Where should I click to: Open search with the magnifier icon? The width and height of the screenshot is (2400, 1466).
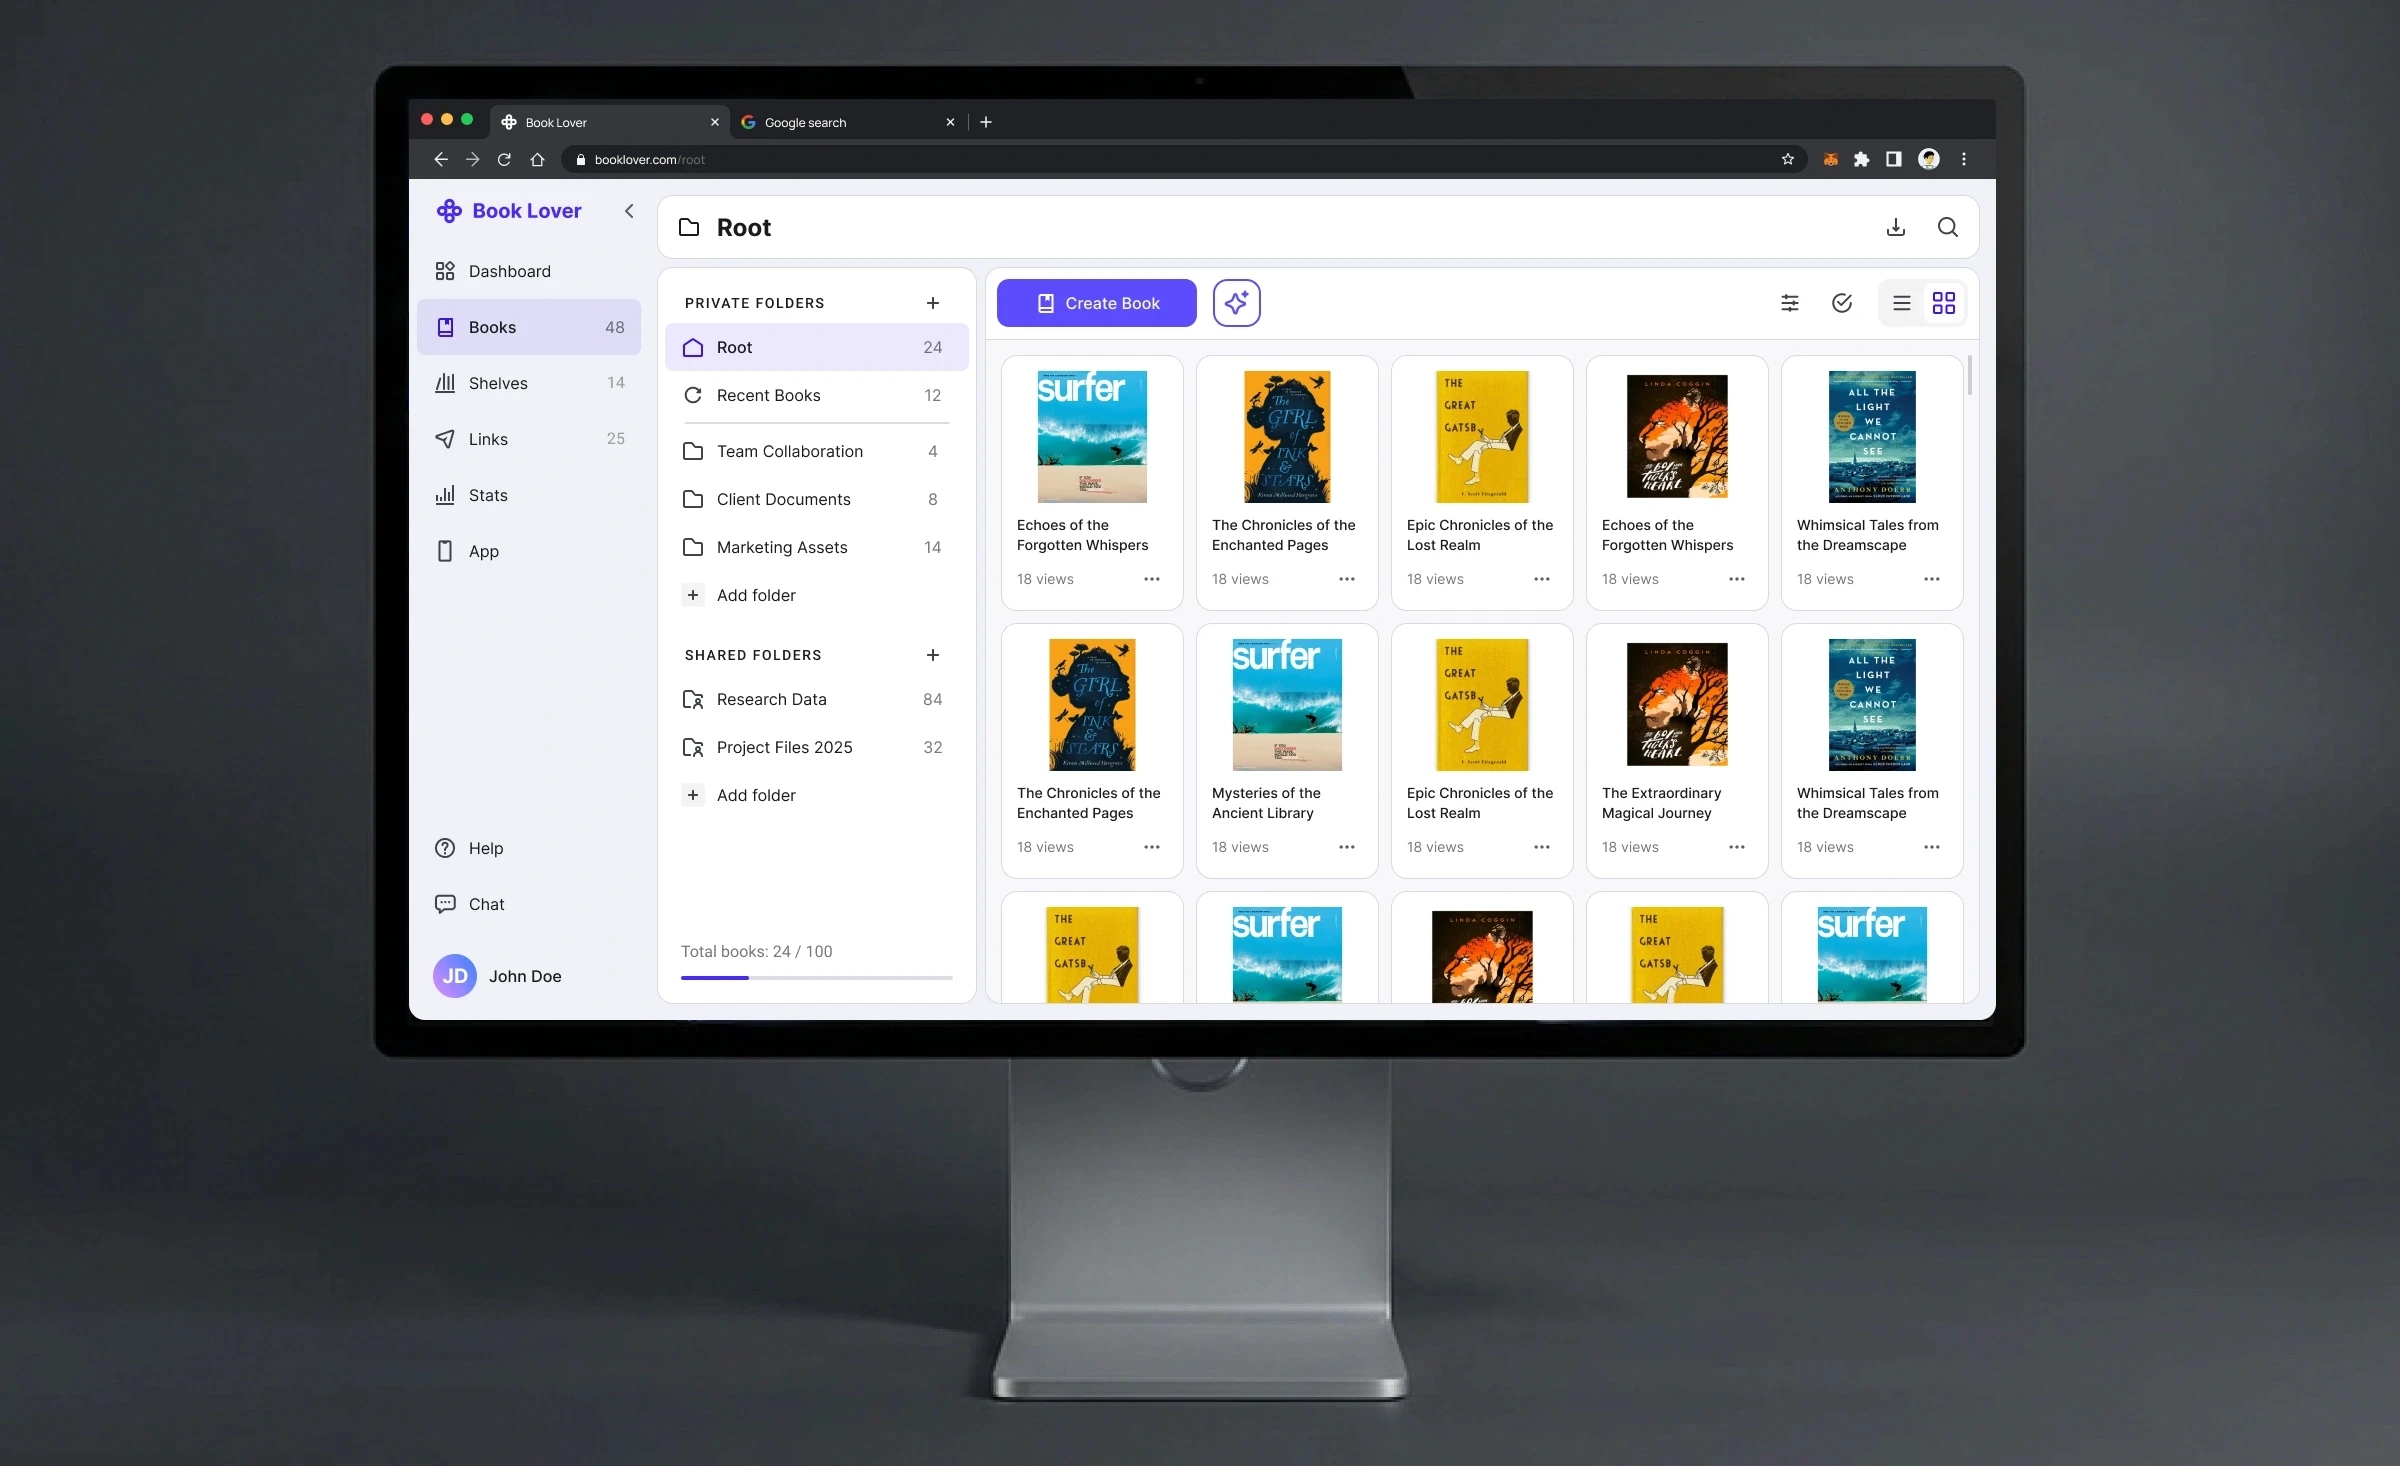coord(1947,227)
